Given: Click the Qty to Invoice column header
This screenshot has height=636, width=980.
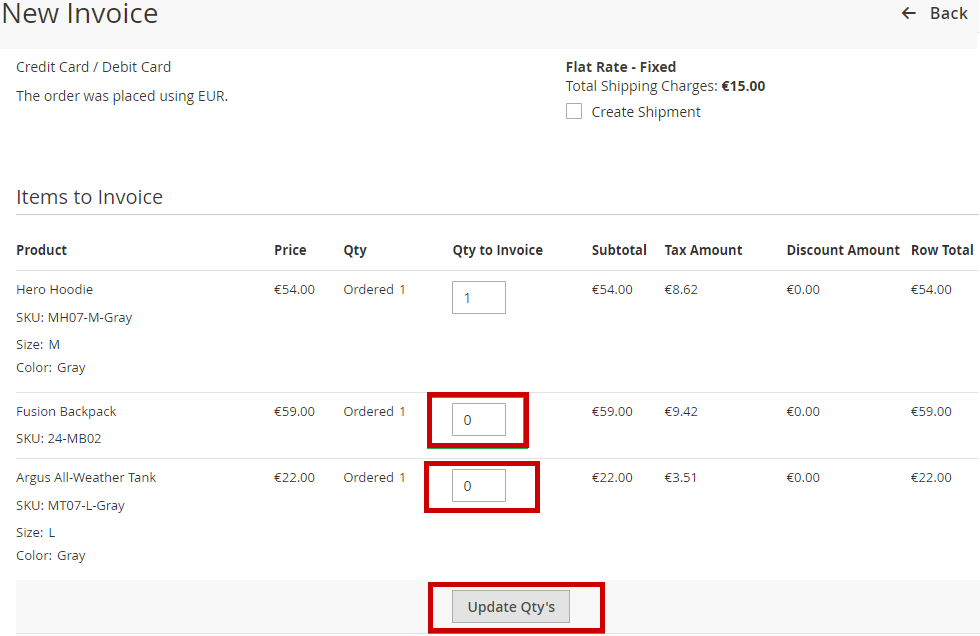Looking at the screenshot, I should pos(497,250).
